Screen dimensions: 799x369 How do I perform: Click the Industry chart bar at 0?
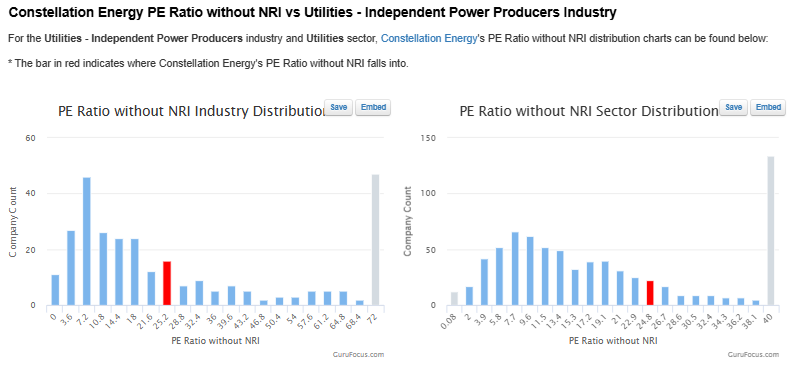[x=55, y=291]
